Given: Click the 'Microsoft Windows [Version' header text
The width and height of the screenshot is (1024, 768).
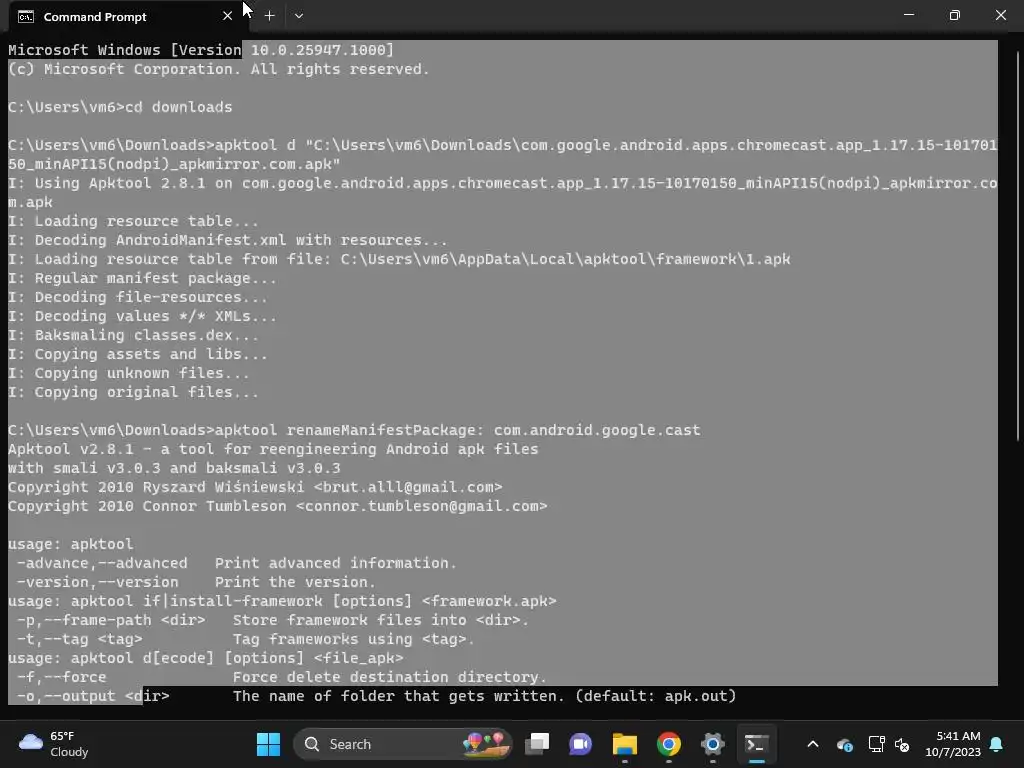Looking at the screenshot, I should [125, 50].
